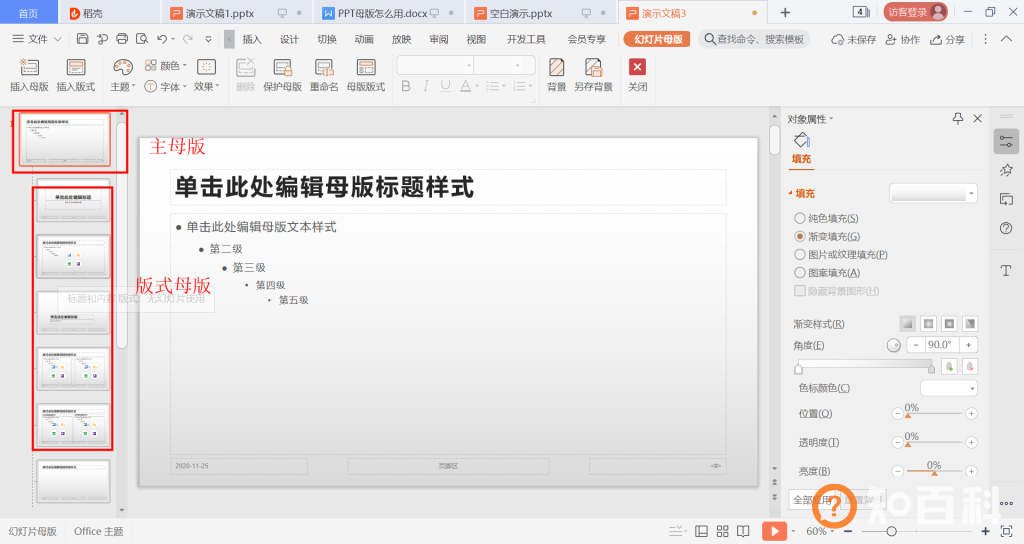1024x544 pixels.
Task: Expand 主题 (Theme) dropdown
Action: [x=134, y=86]
